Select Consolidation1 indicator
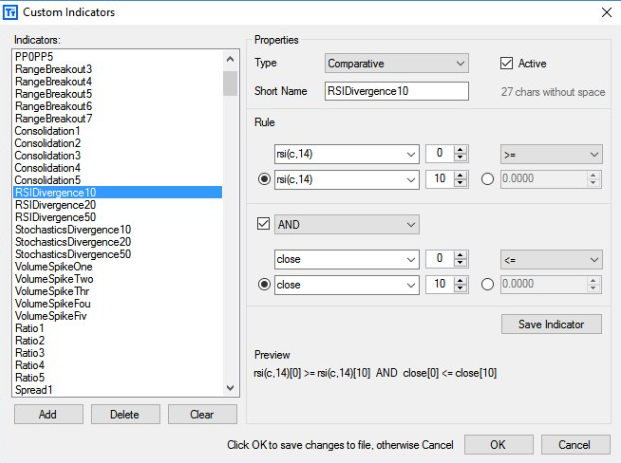 [x=117, y=131]
